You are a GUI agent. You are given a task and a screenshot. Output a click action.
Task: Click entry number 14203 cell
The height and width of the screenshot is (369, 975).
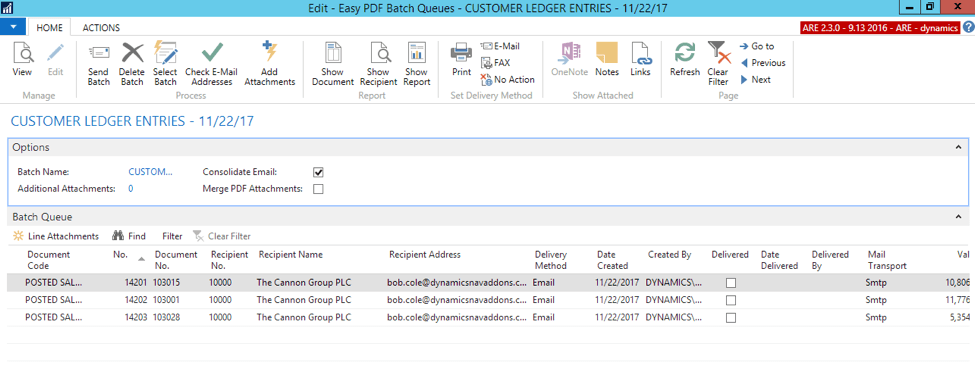[x=136, y=317]
